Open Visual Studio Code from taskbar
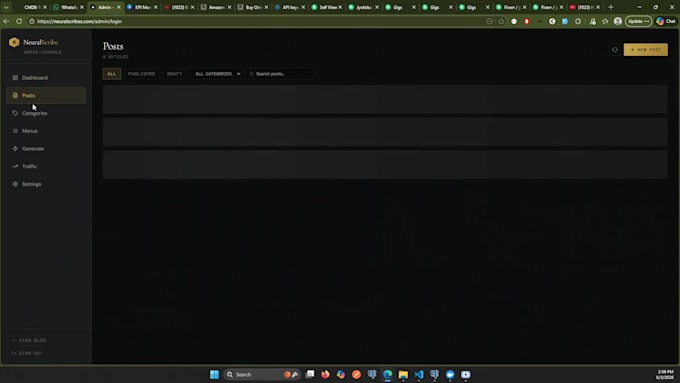 tap(419, 374)
